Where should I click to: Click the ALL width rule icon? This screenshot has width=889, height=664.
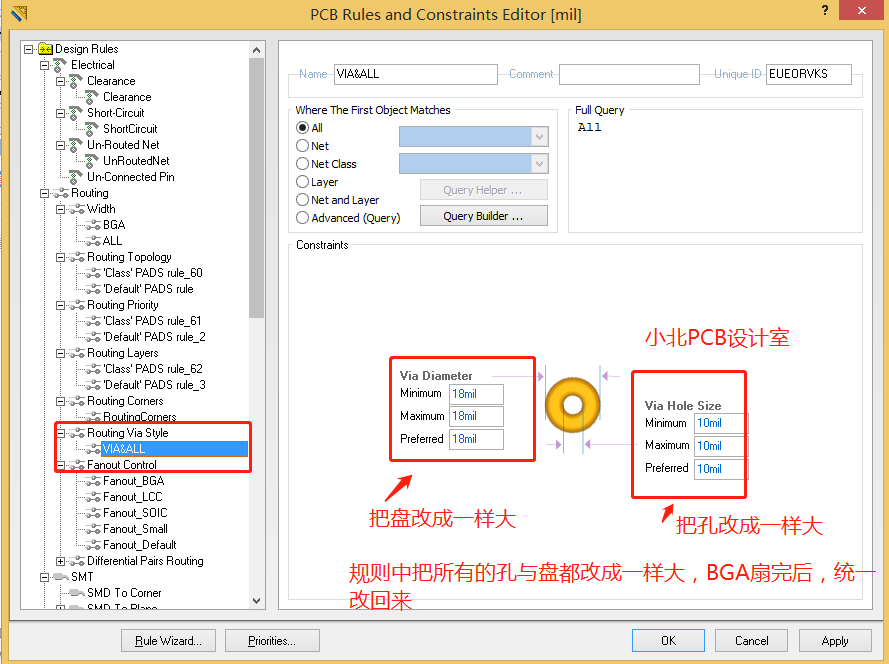(x=93, y=241)
